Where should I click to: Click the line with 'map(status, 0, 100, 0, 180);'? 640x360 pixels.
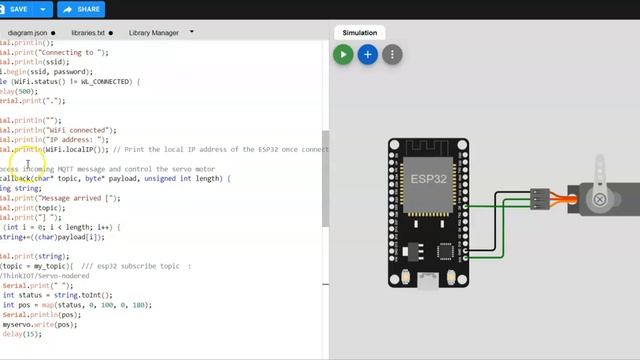pyautogui.click(x=77, y=305)
